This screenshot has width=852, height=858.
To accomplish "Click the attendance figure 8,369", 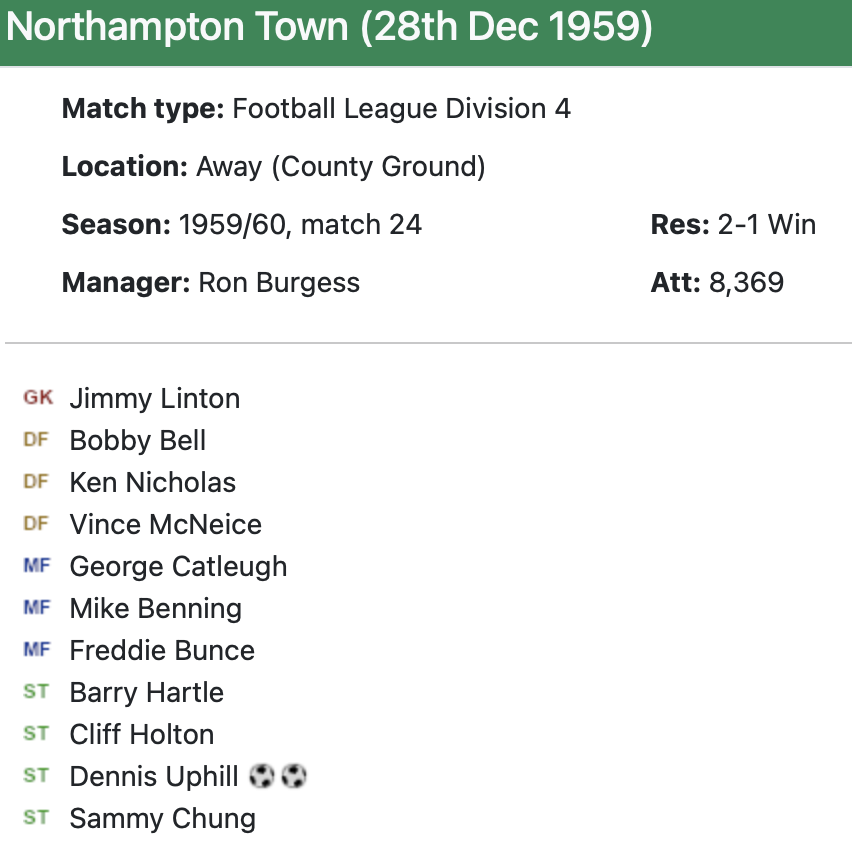I will 746,283.
